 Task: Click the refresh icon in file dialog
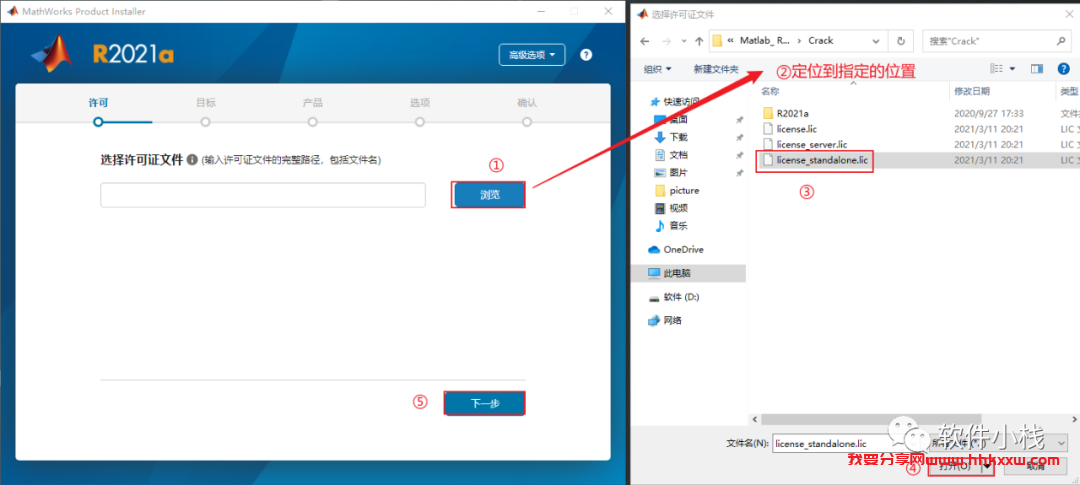900,41
